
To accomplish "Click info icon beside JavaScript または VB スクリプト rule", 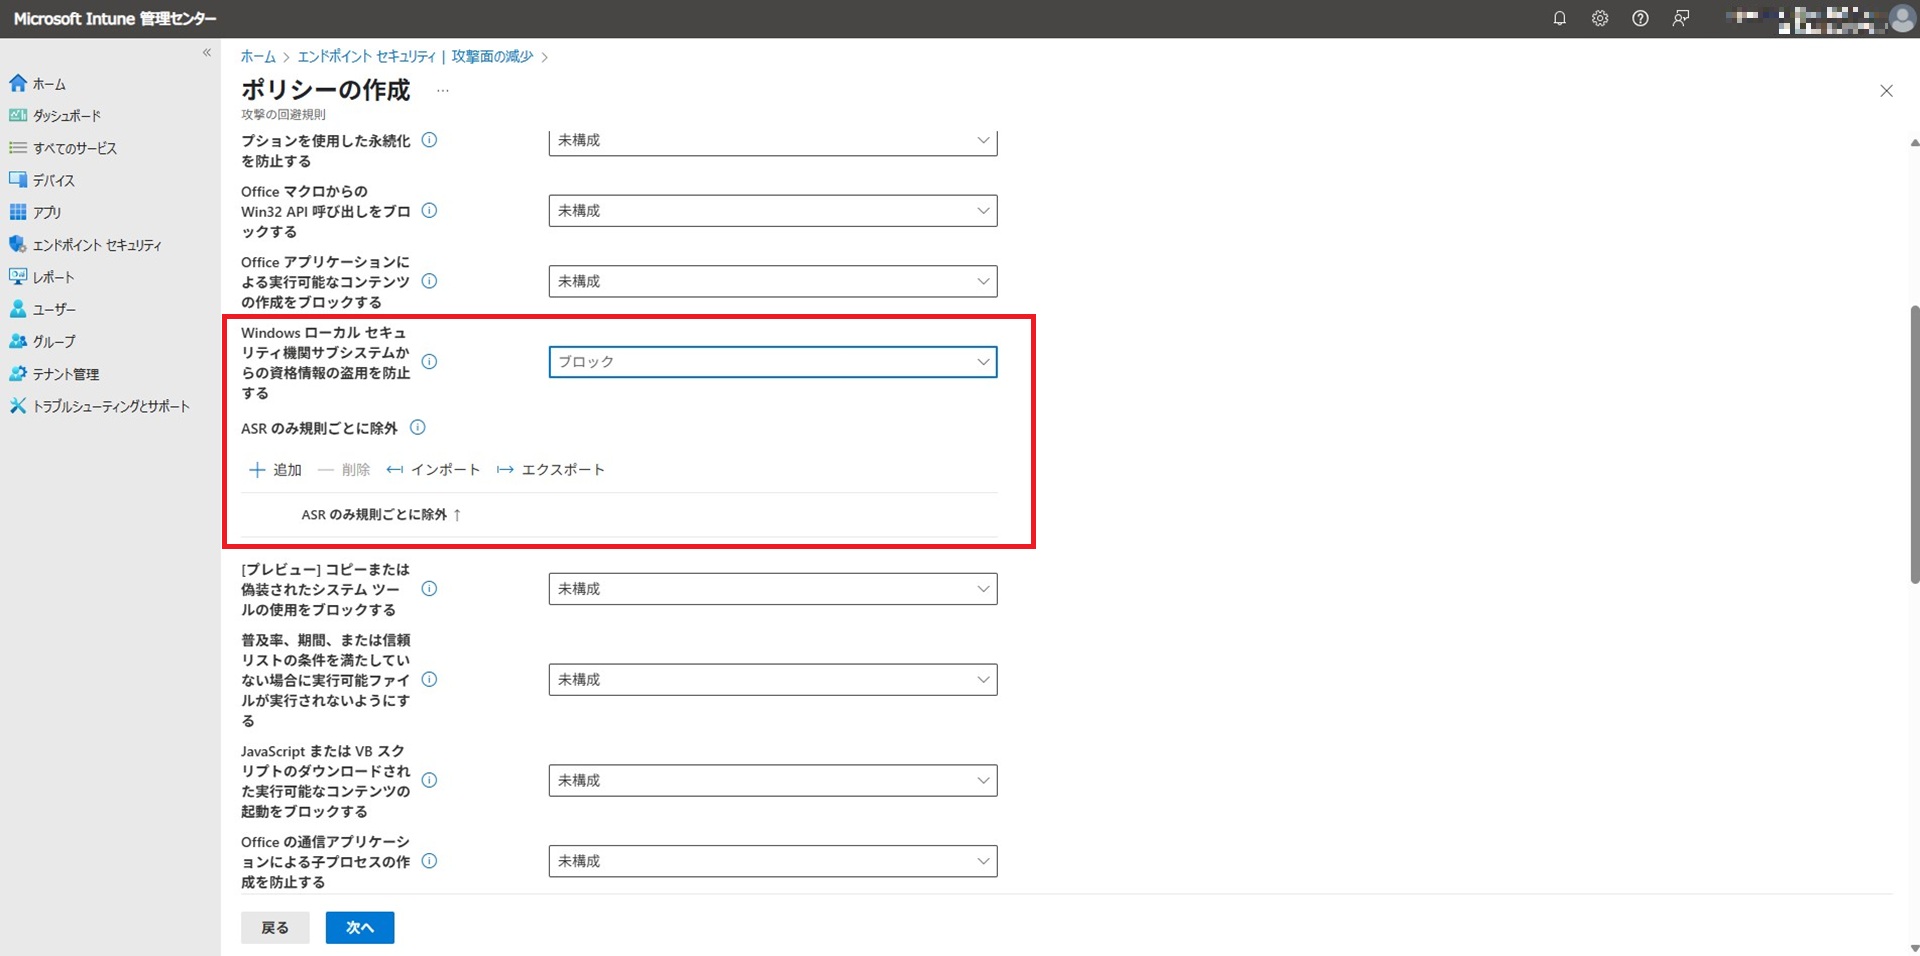I will [429, 780].
